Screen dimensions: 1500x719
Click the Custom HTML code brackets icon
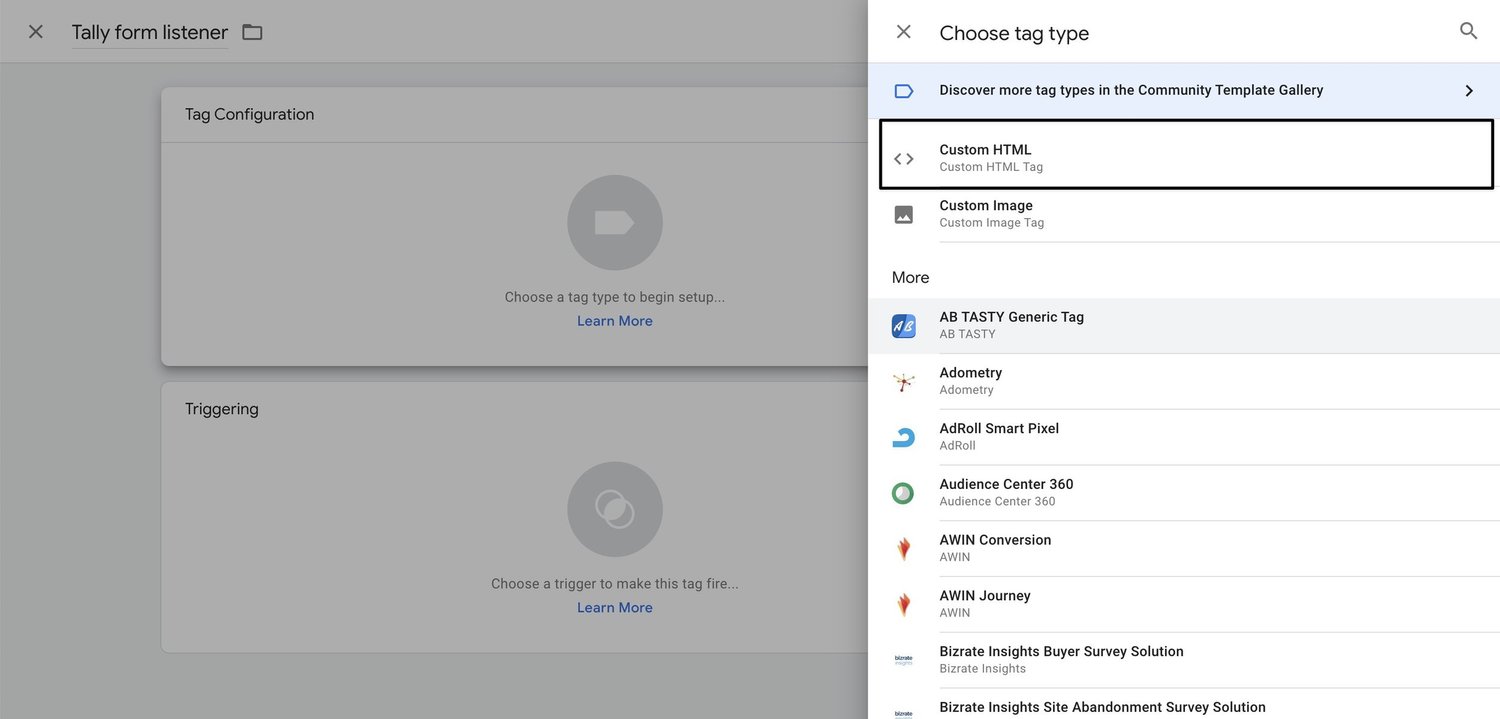(903, 158)
